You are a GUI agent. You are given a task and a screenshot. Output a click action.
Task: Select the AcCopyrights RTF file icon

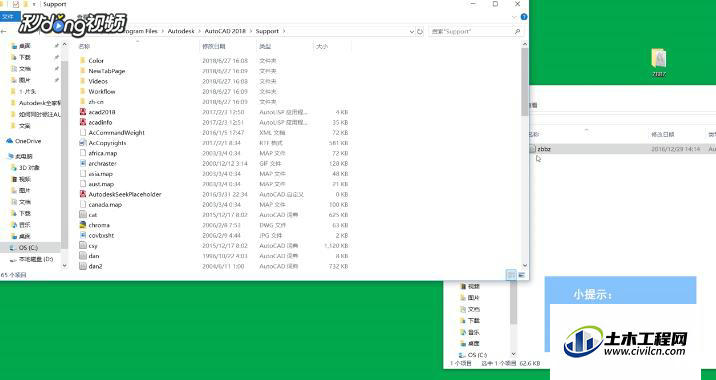[83, 142]
